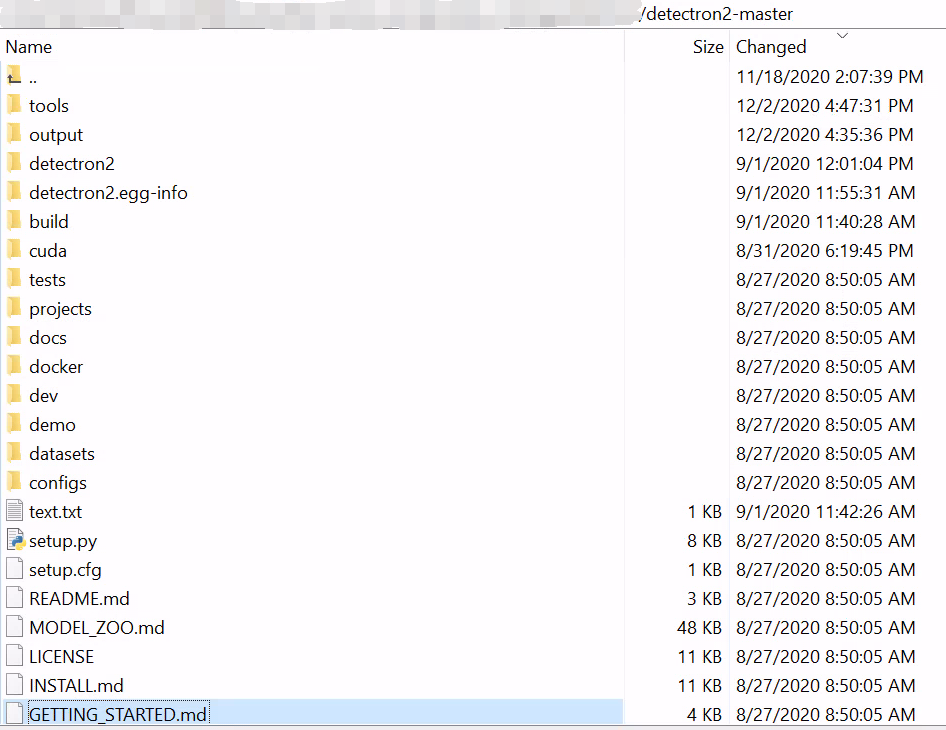Sort files by Name column header

pyautogui.click(x=29, y=47)
